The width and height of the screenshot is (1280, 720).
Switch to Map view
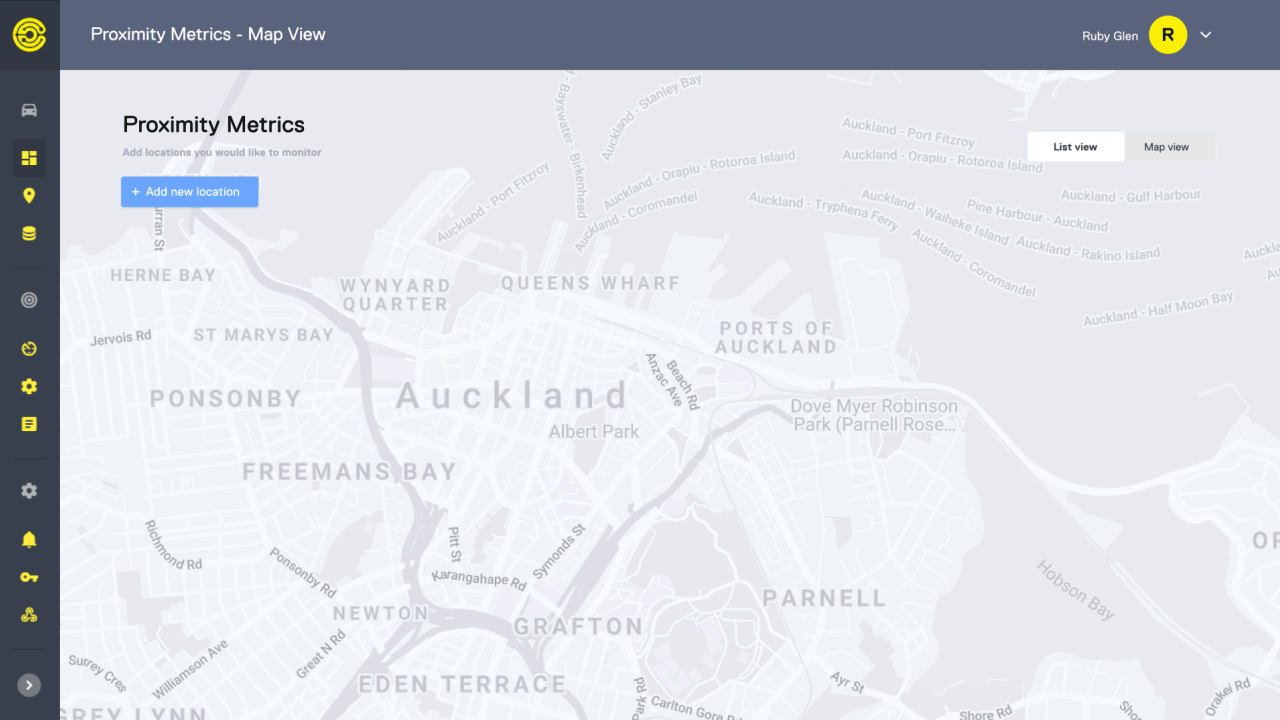point(1167,147)
